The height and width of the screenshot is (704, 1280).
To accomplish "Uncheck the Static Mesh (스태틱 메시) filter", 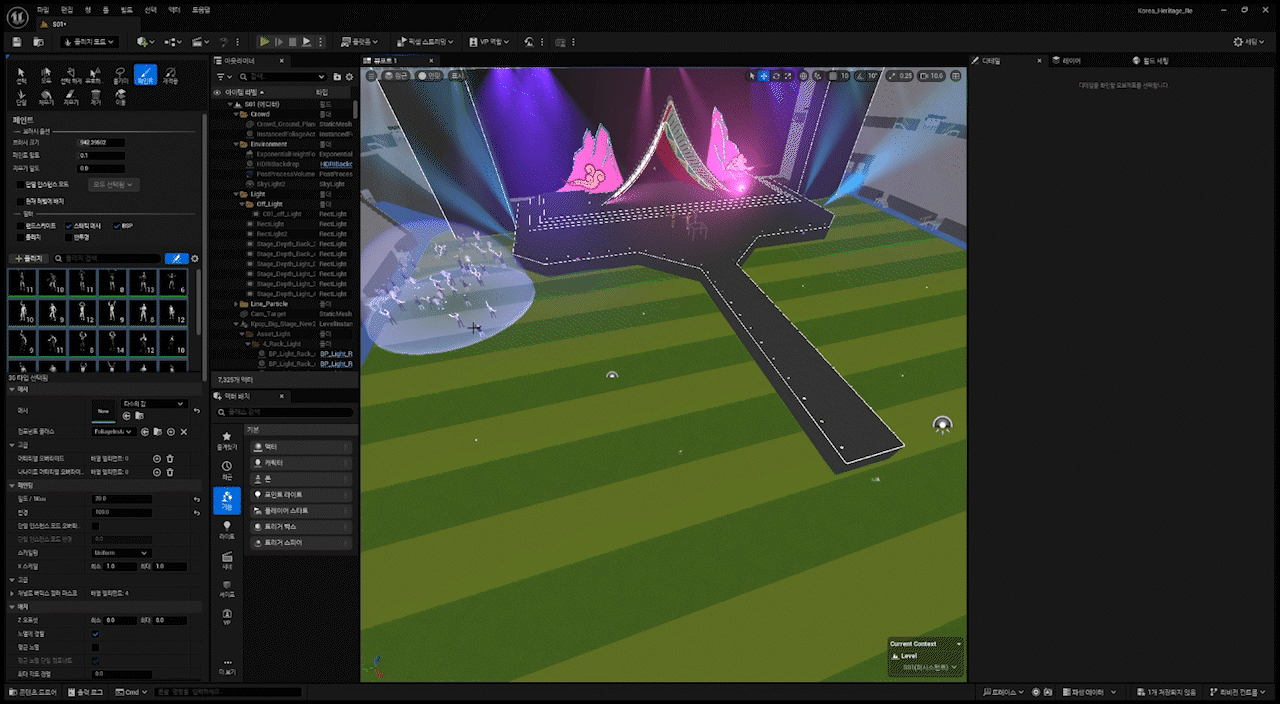I will pyautogui.click(x=68, y=226).
